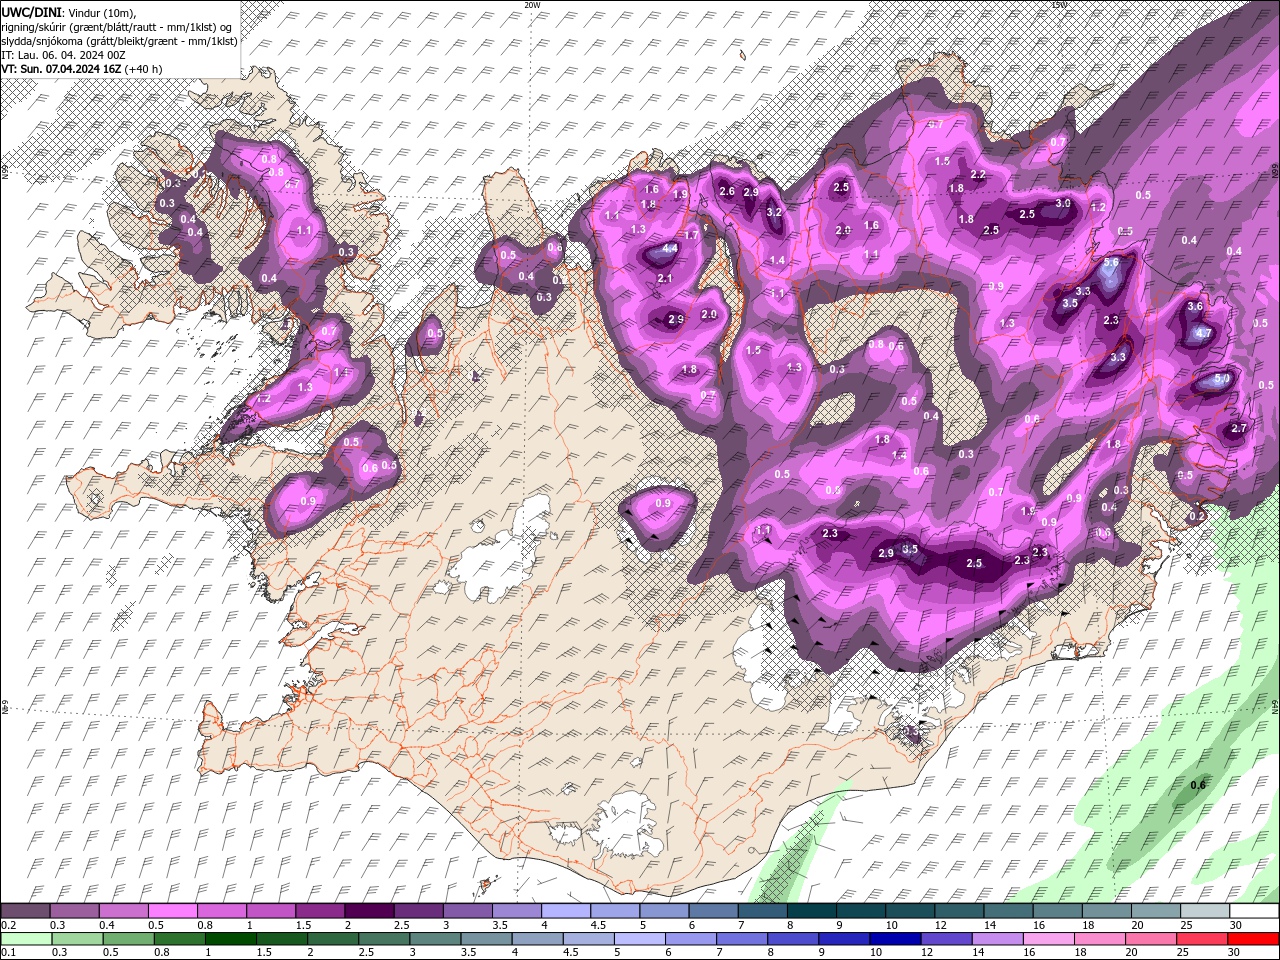Select the VT: Sun. 07.04.2024 16Z text

pos(61,69)
